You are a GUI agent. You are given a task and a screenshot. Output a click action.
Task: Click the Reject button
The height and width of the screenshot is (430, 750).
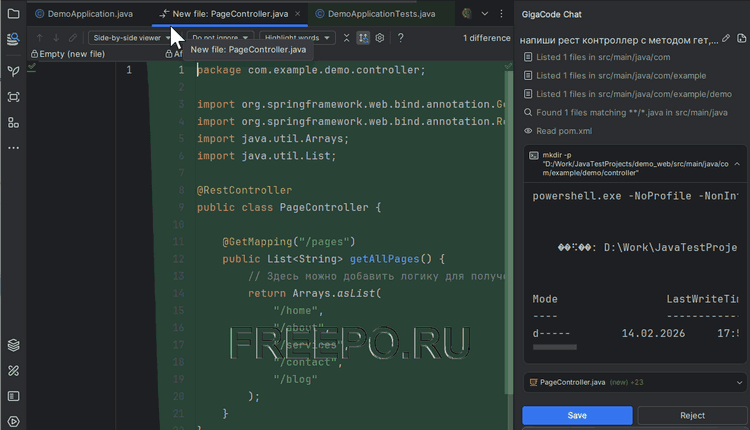[x=691, y=415]
